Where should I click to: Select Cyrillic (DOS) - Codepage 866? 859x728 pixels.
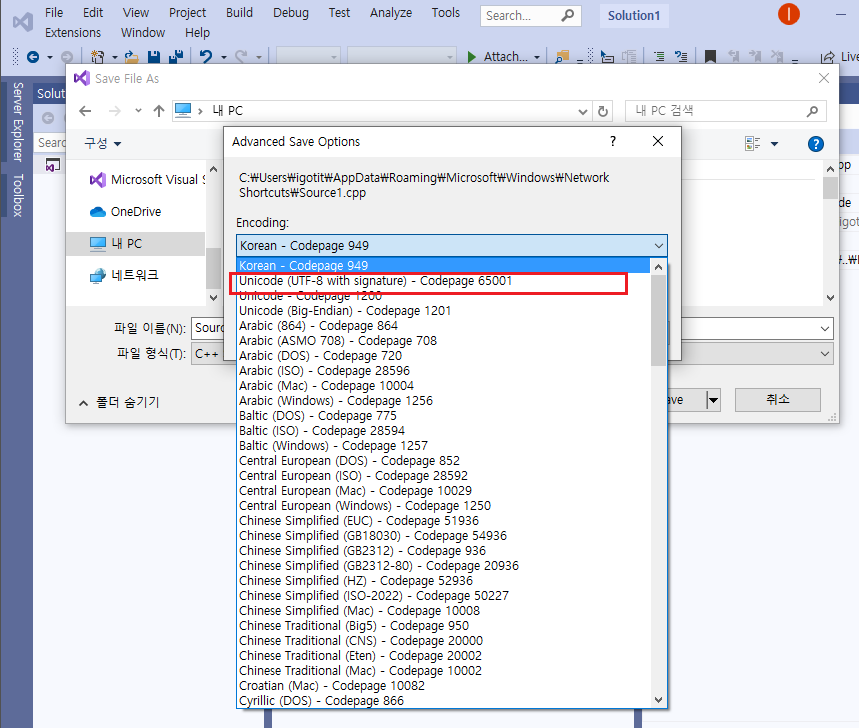click(443, 701)
